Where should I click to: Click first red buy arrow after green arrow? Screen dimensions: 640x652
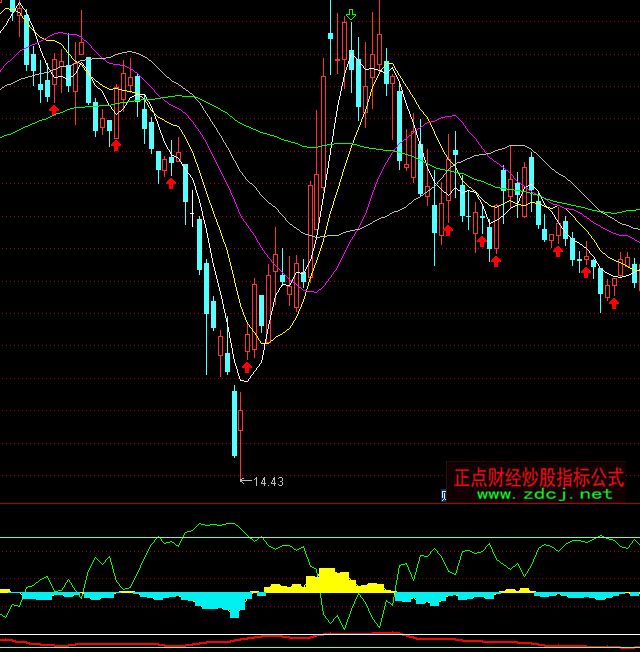coord(448,230)
